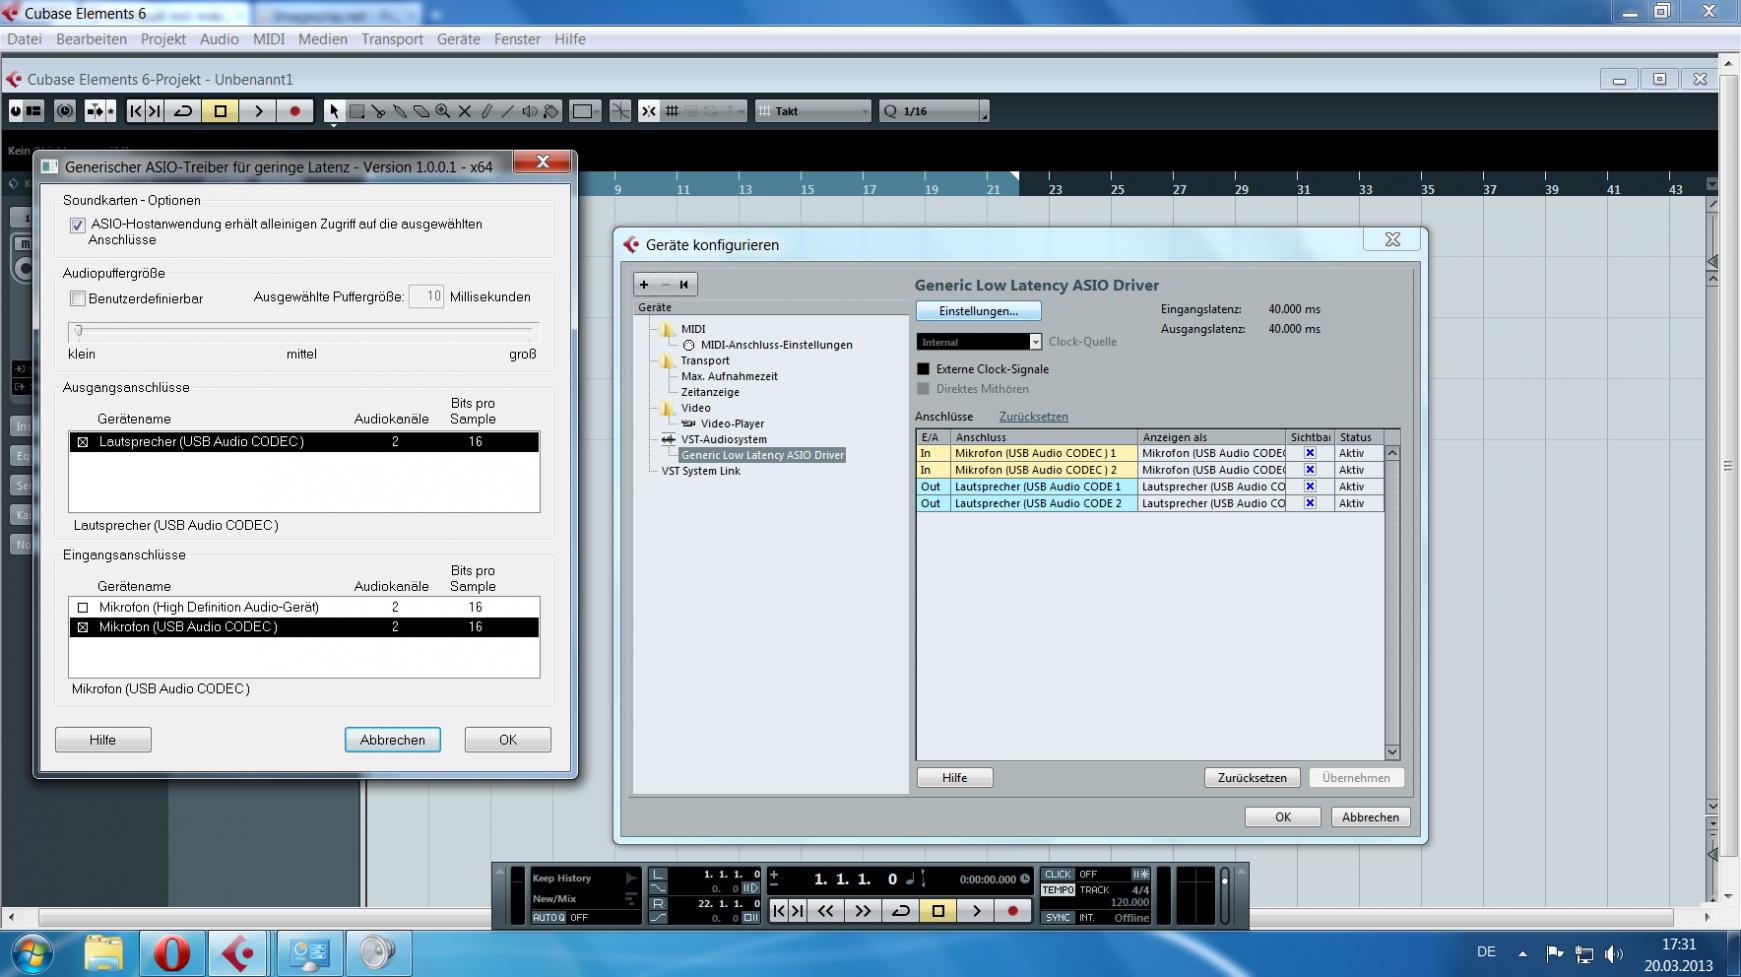
Task: Click the port list scroll-down arrow
Action: (x=1391, y=752)
